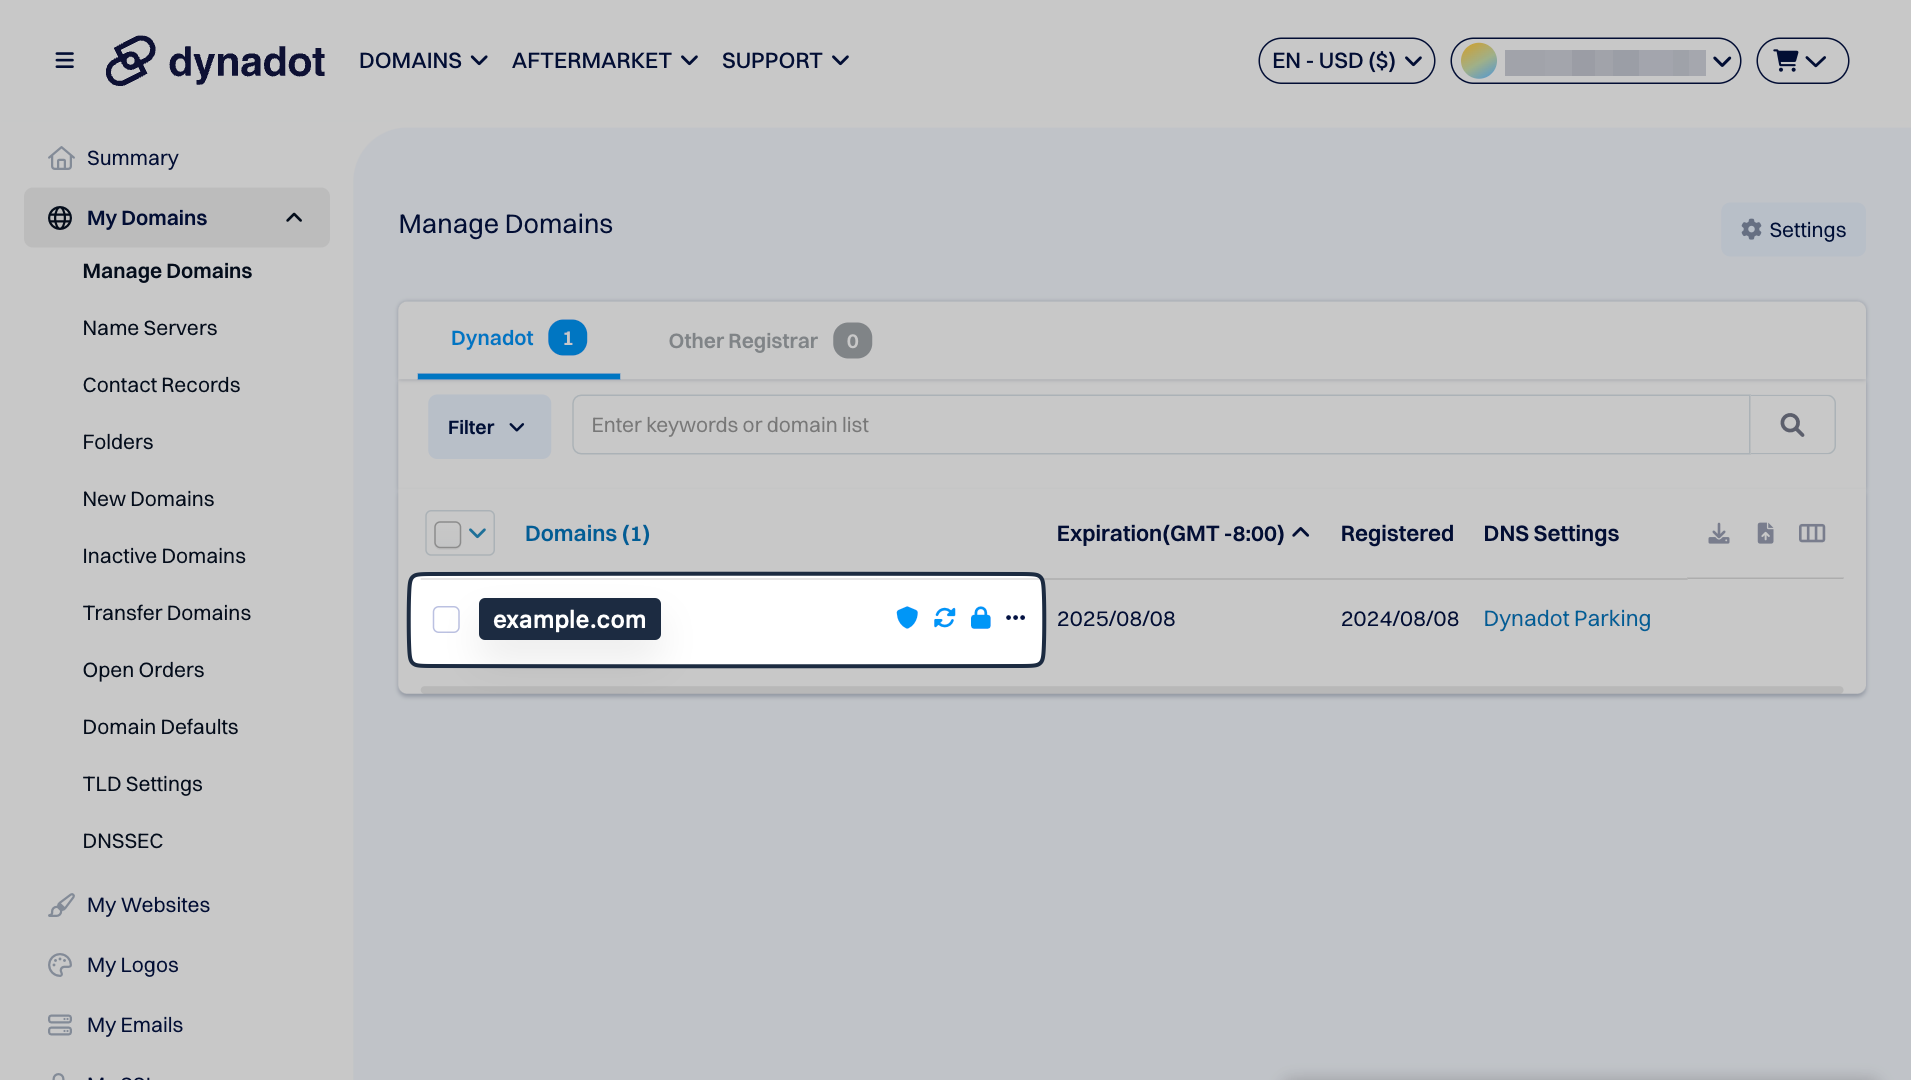
Task: Click the My Logos label
Action: (133, 965)
